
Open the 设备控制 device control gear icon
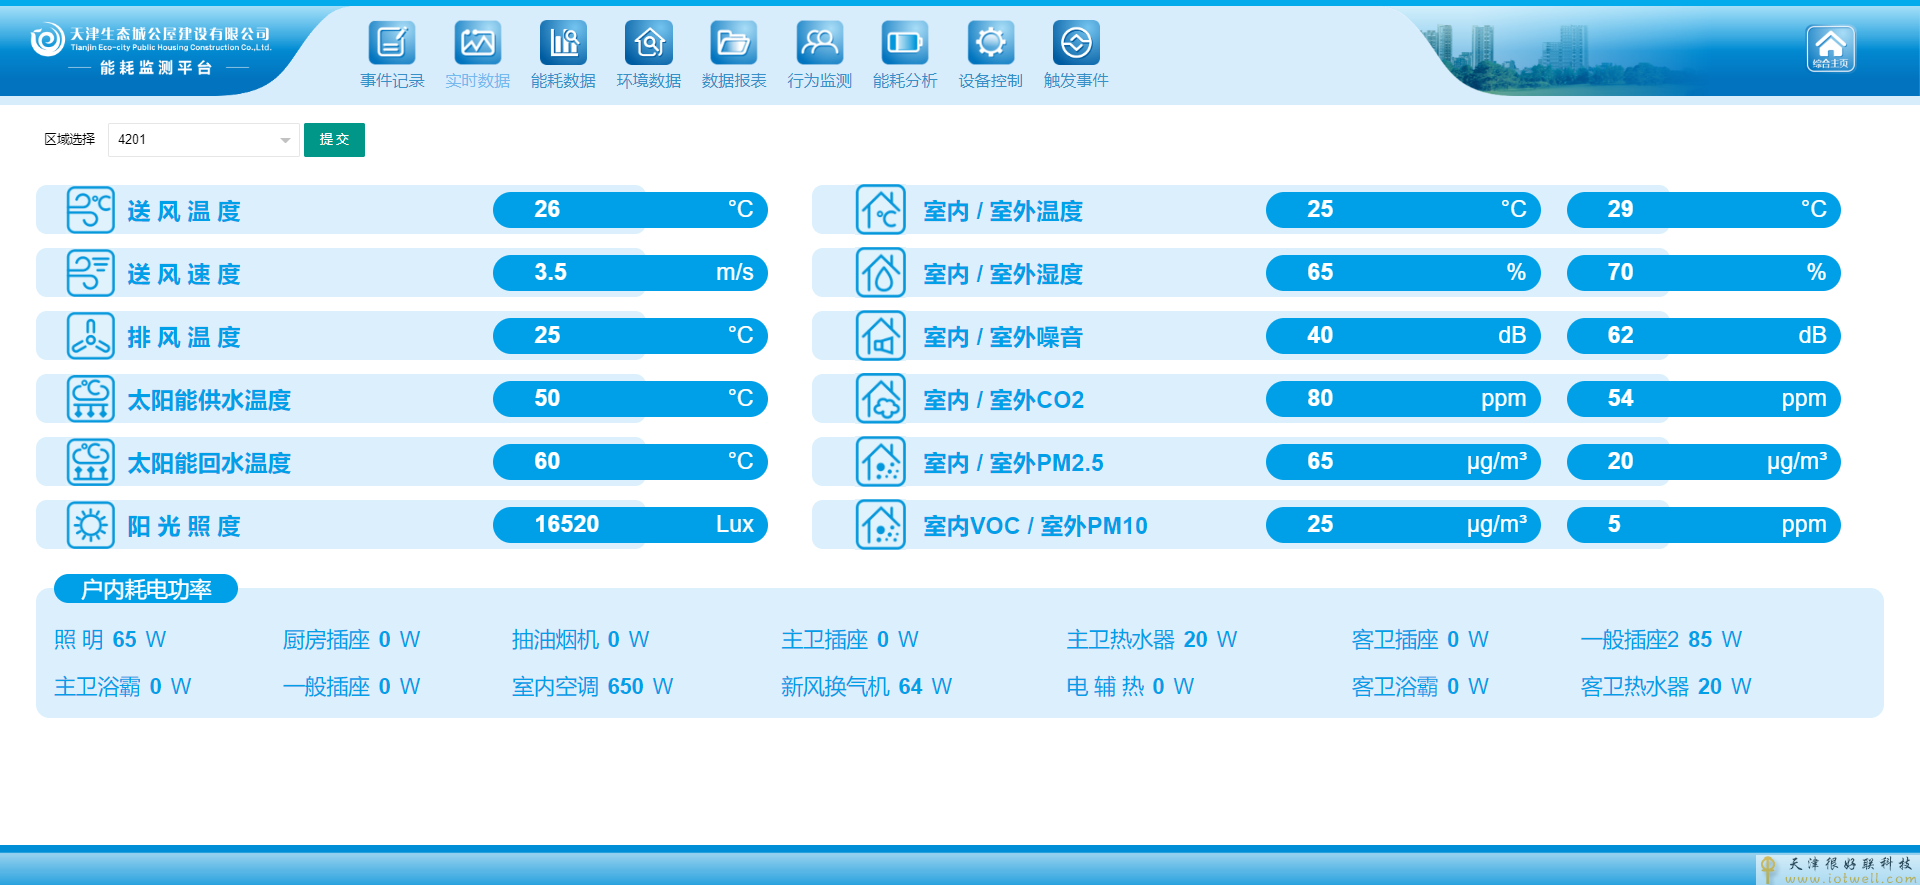pos(990,43)
